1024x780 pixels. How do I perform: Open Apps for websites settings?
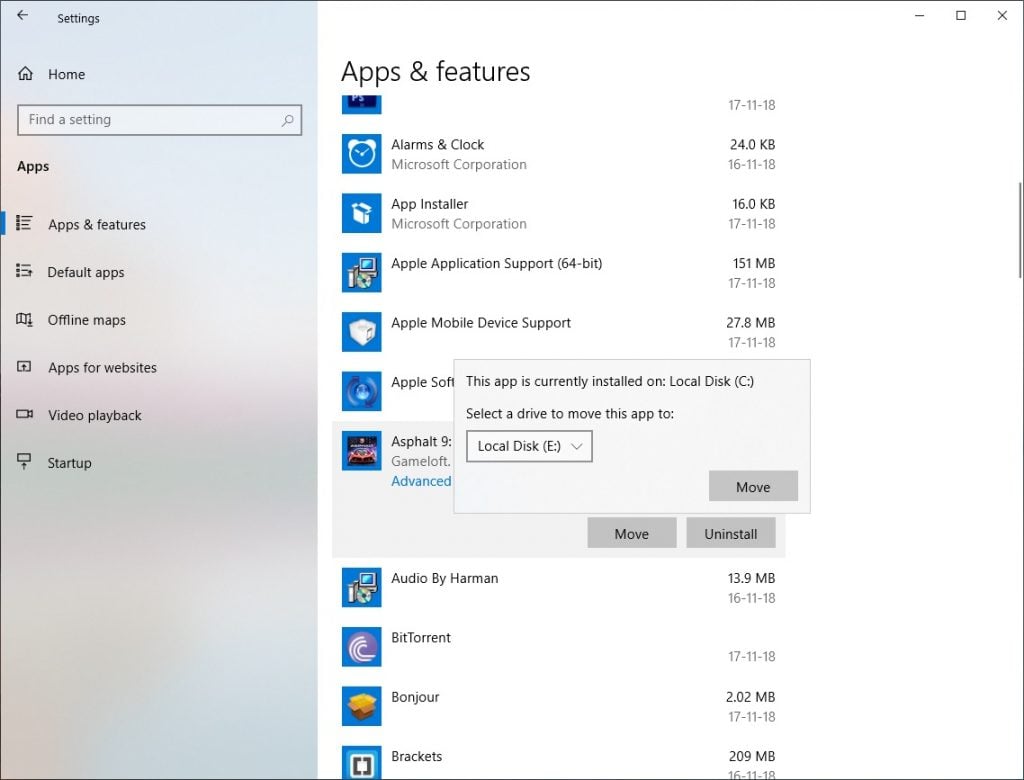[102, 368]
